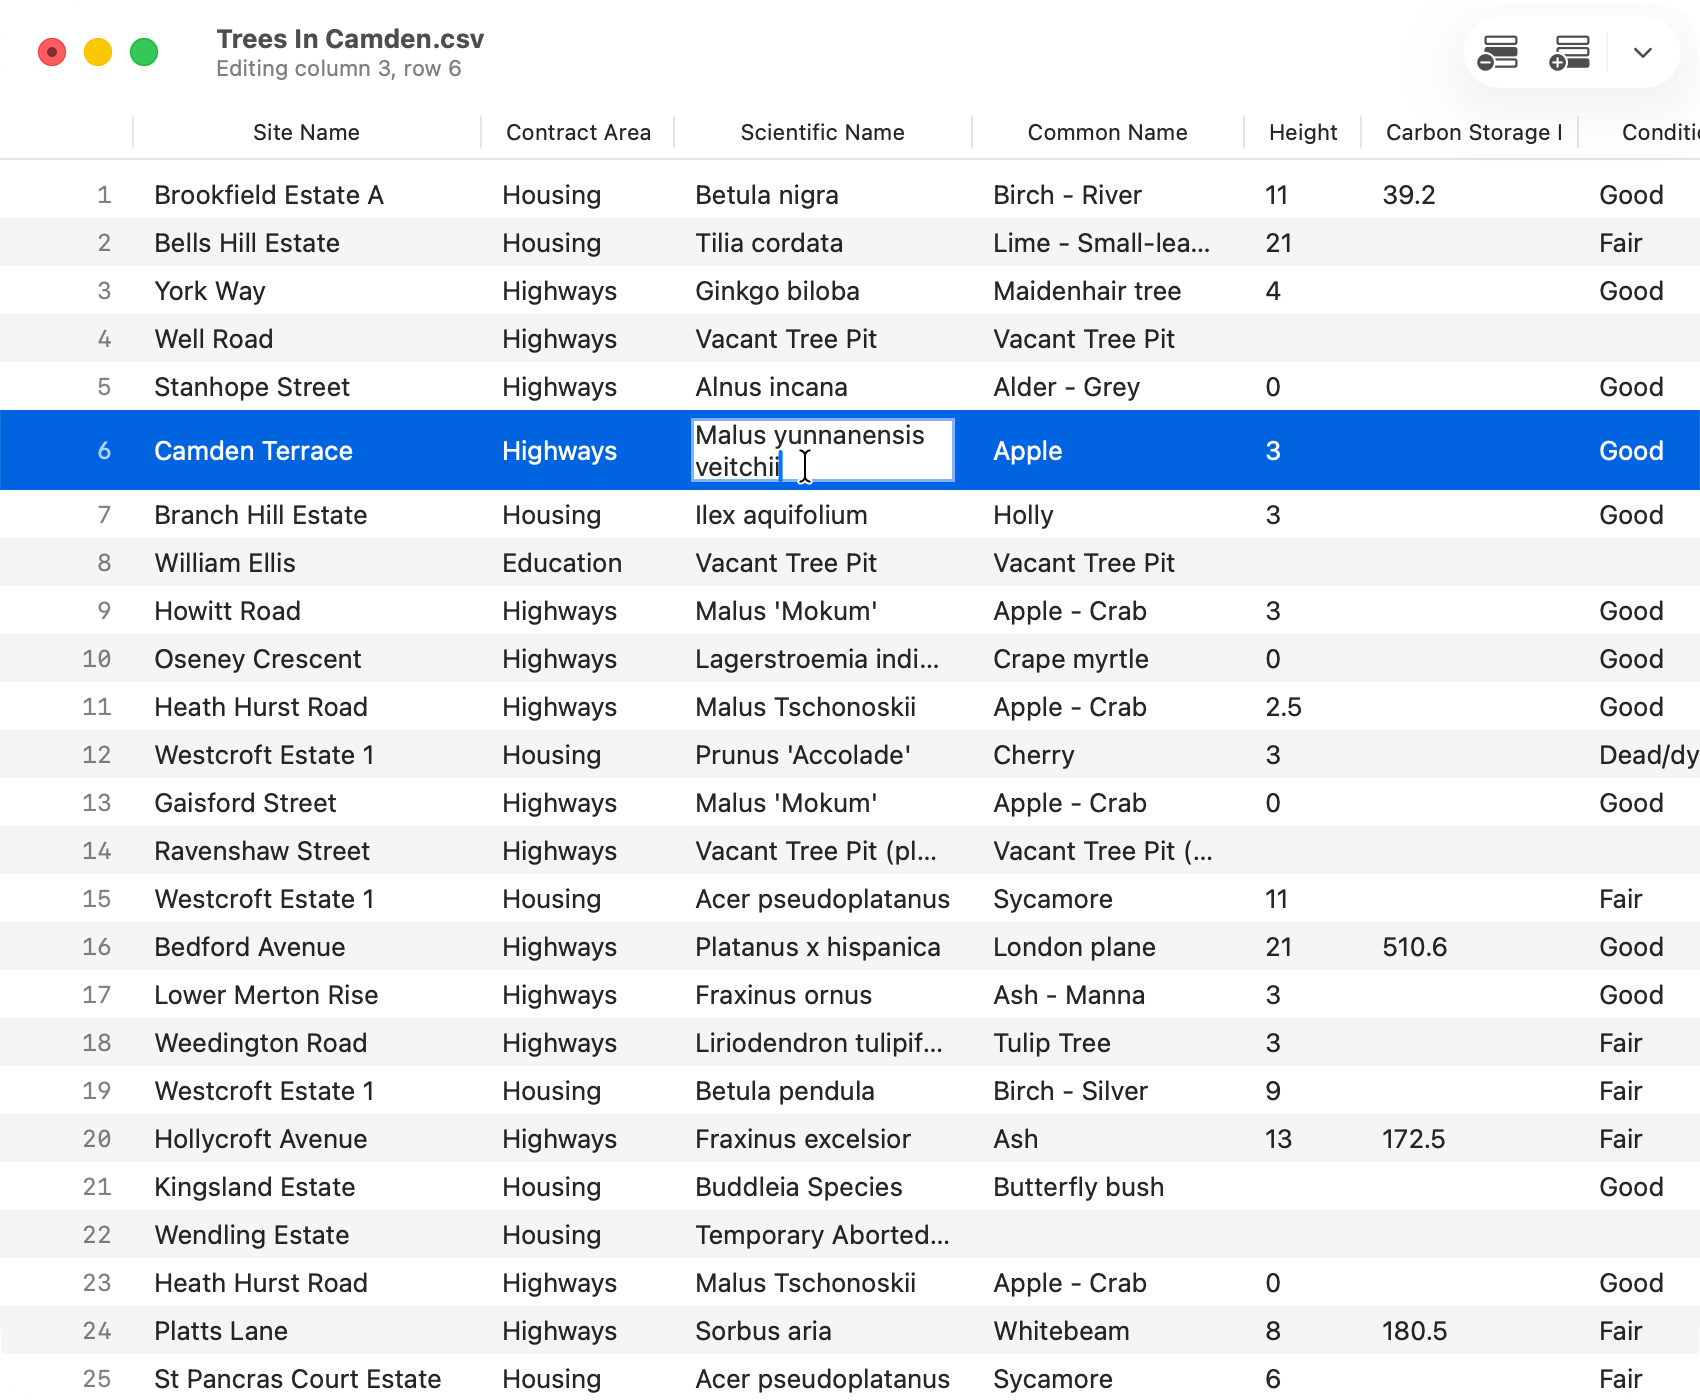Click the London plane cell
The width and height of the screenshot is (1700, 1400).
(x=1074, y=947)
